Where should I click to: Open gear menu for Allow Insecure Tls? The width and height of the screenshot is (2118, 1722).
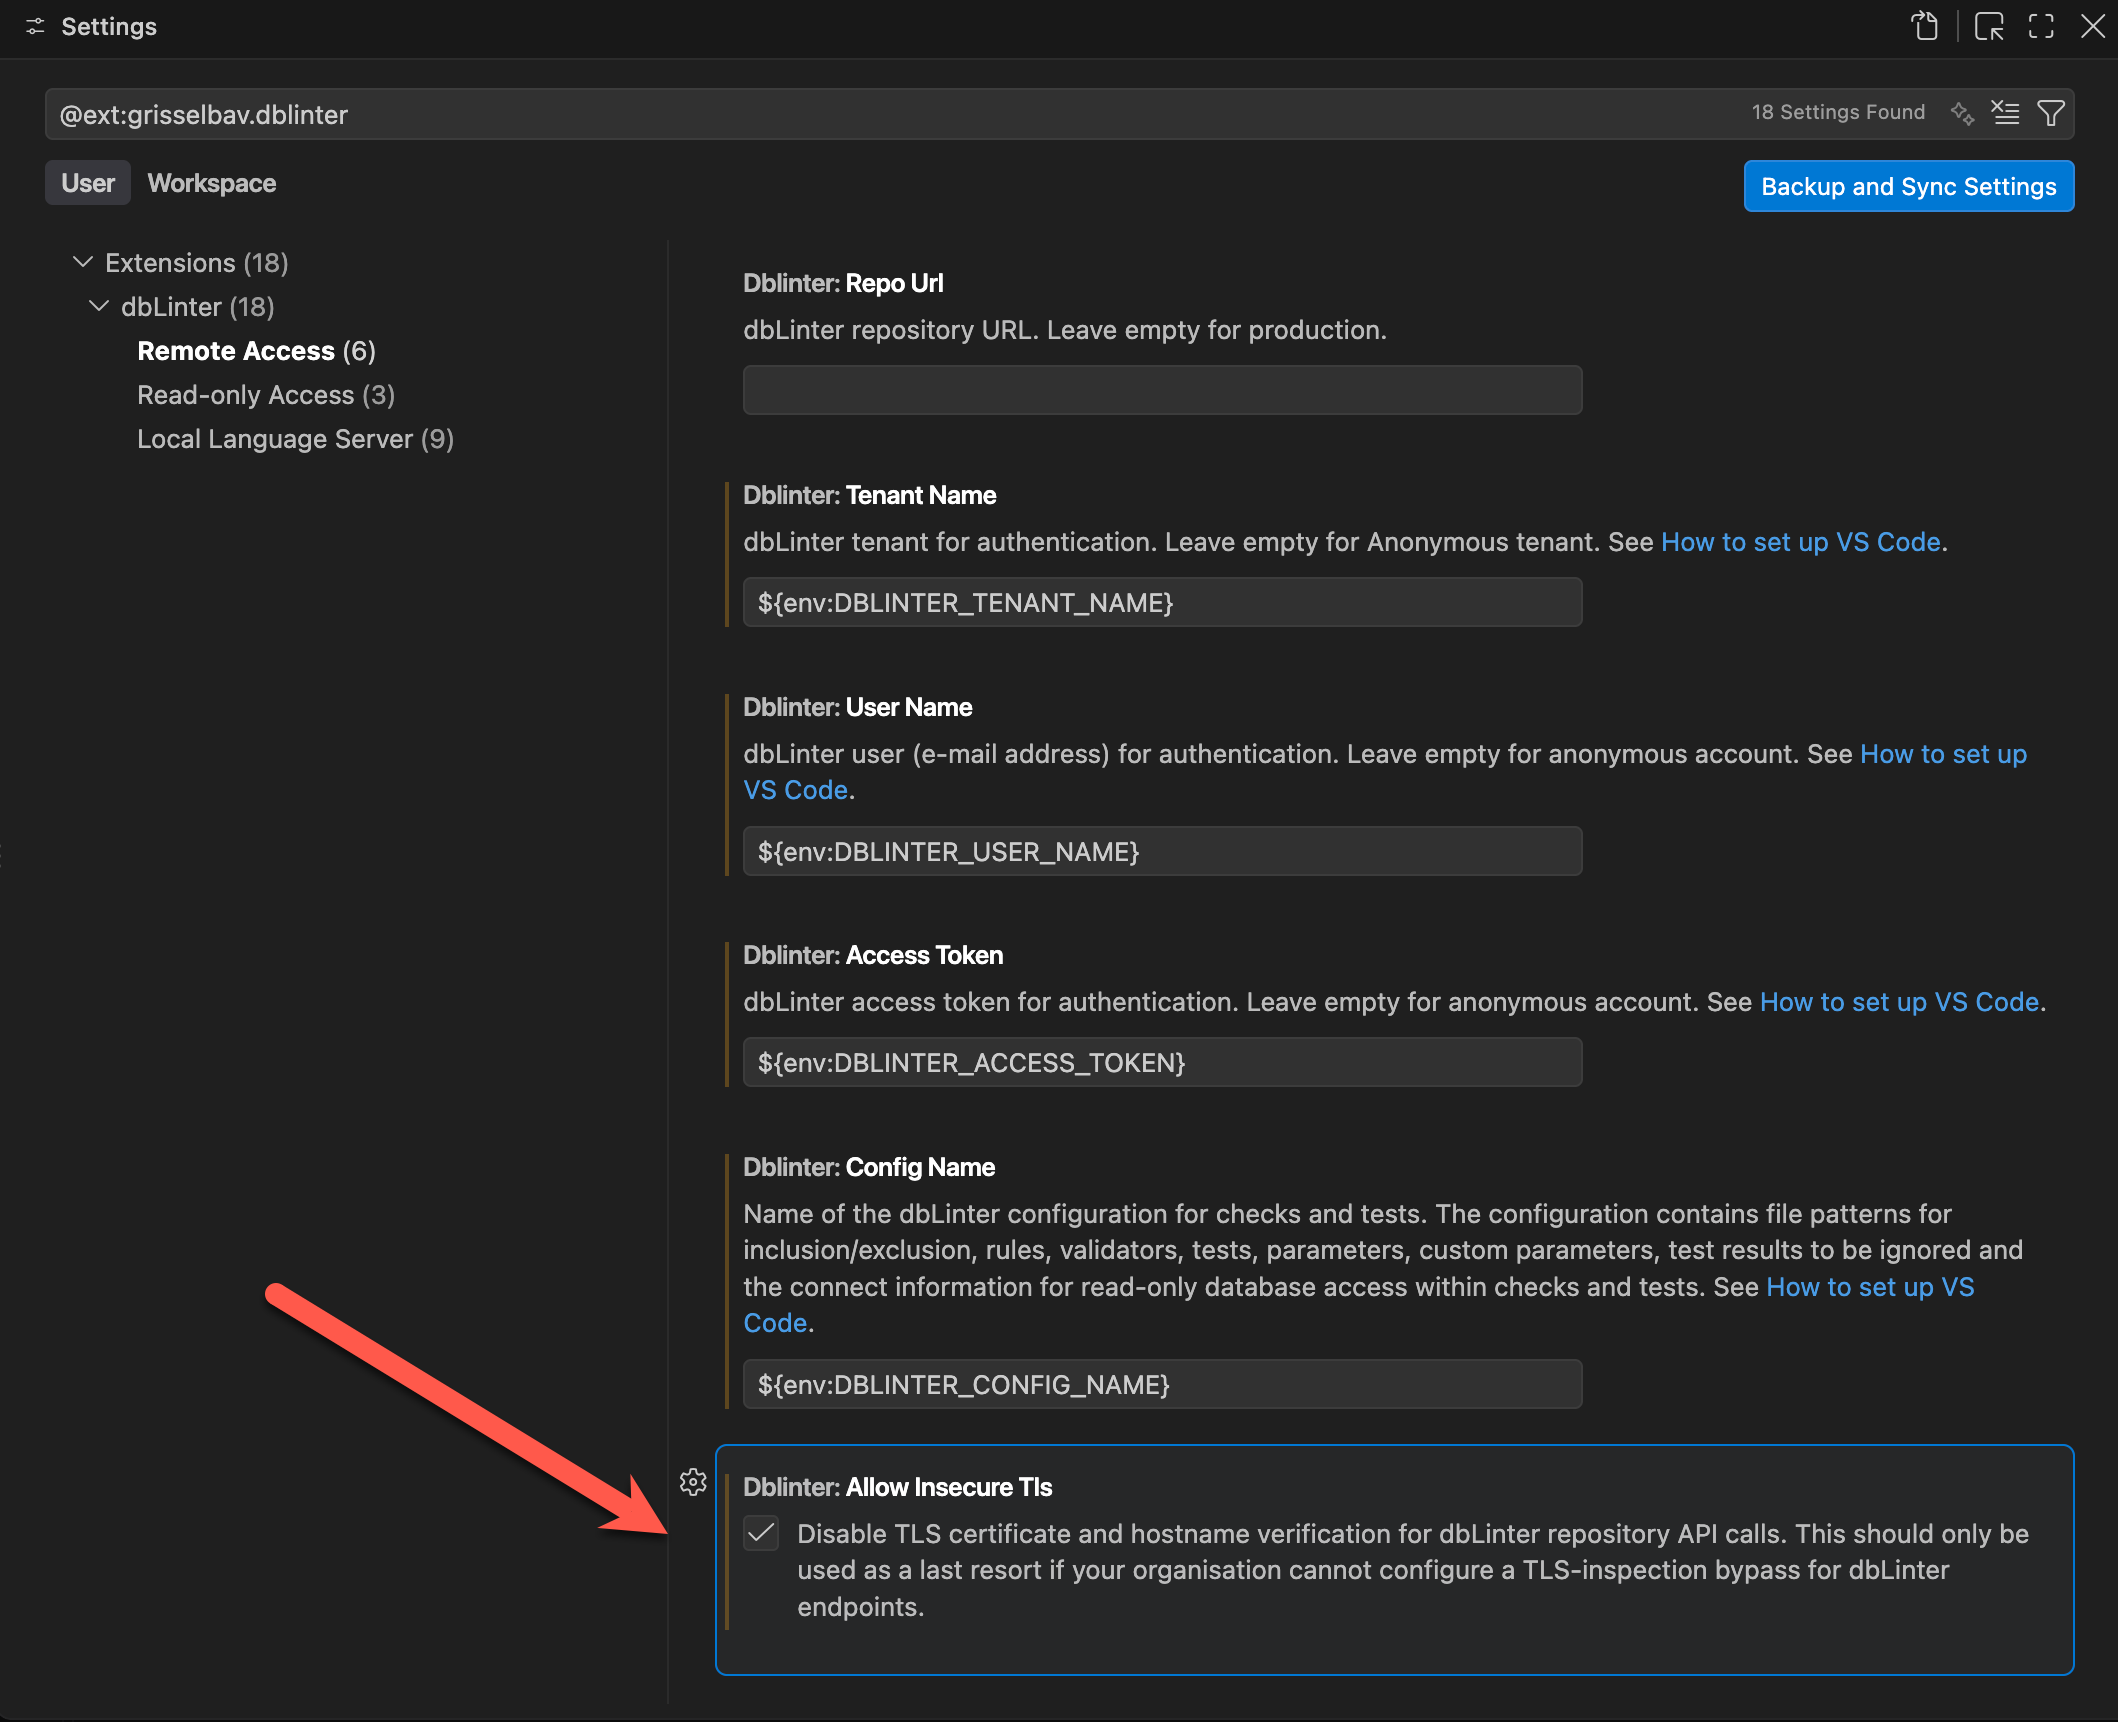pos(693,1482)
